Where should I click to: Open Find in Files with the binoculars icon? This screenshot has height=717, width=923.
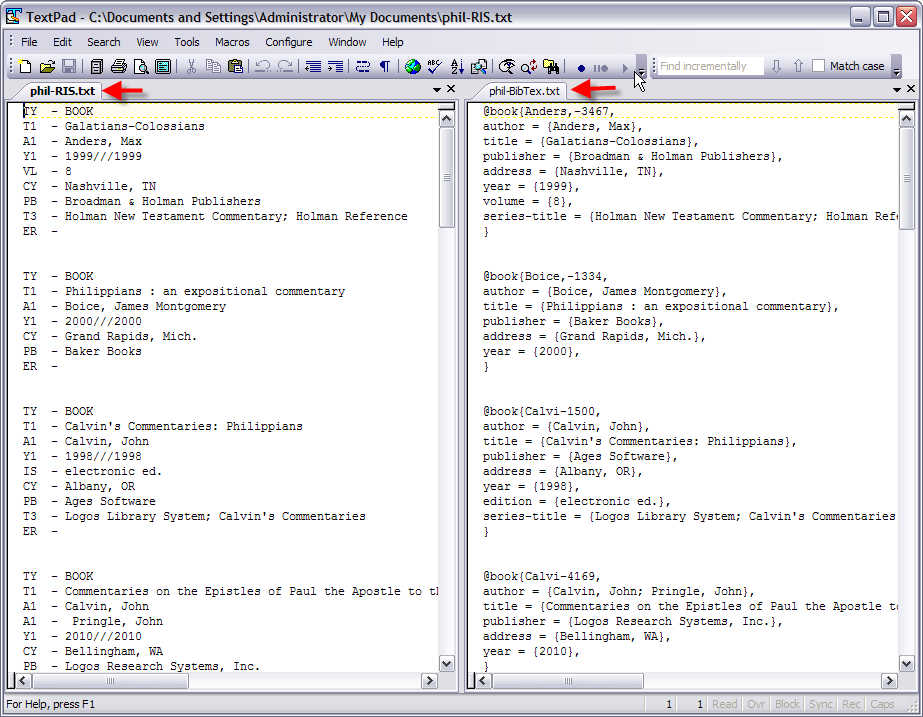pyautogui.click(x=551, y=67)
